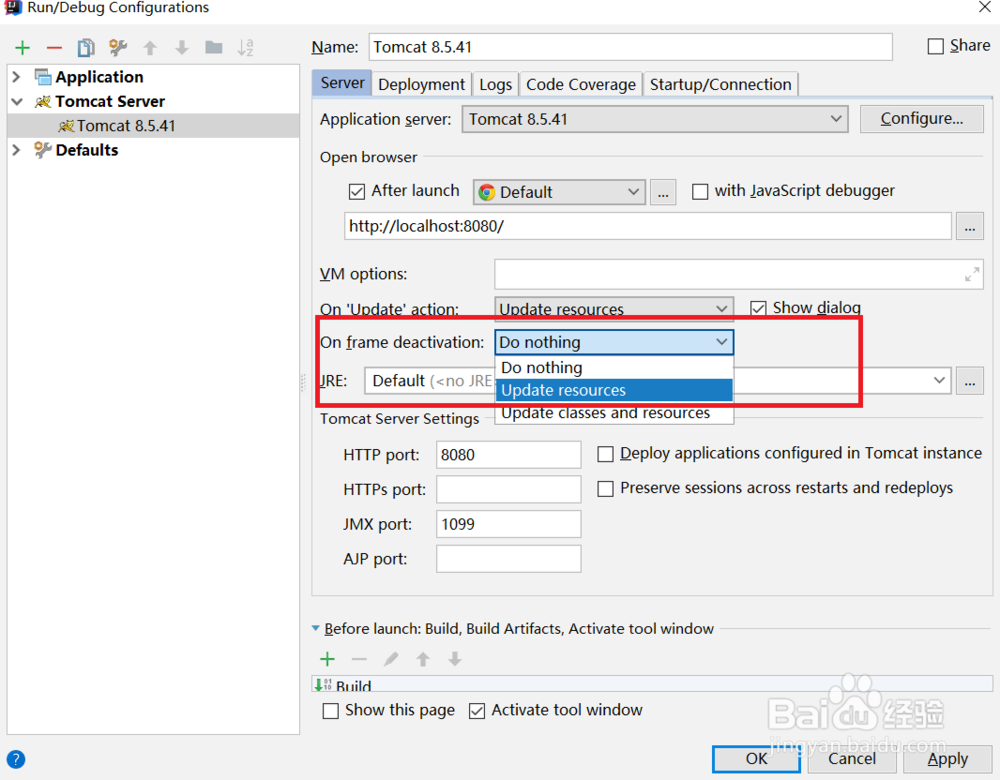This screenshot has height=780, width=1000.
Task: Uncheck the After launch checkbox
Action: 357,191
